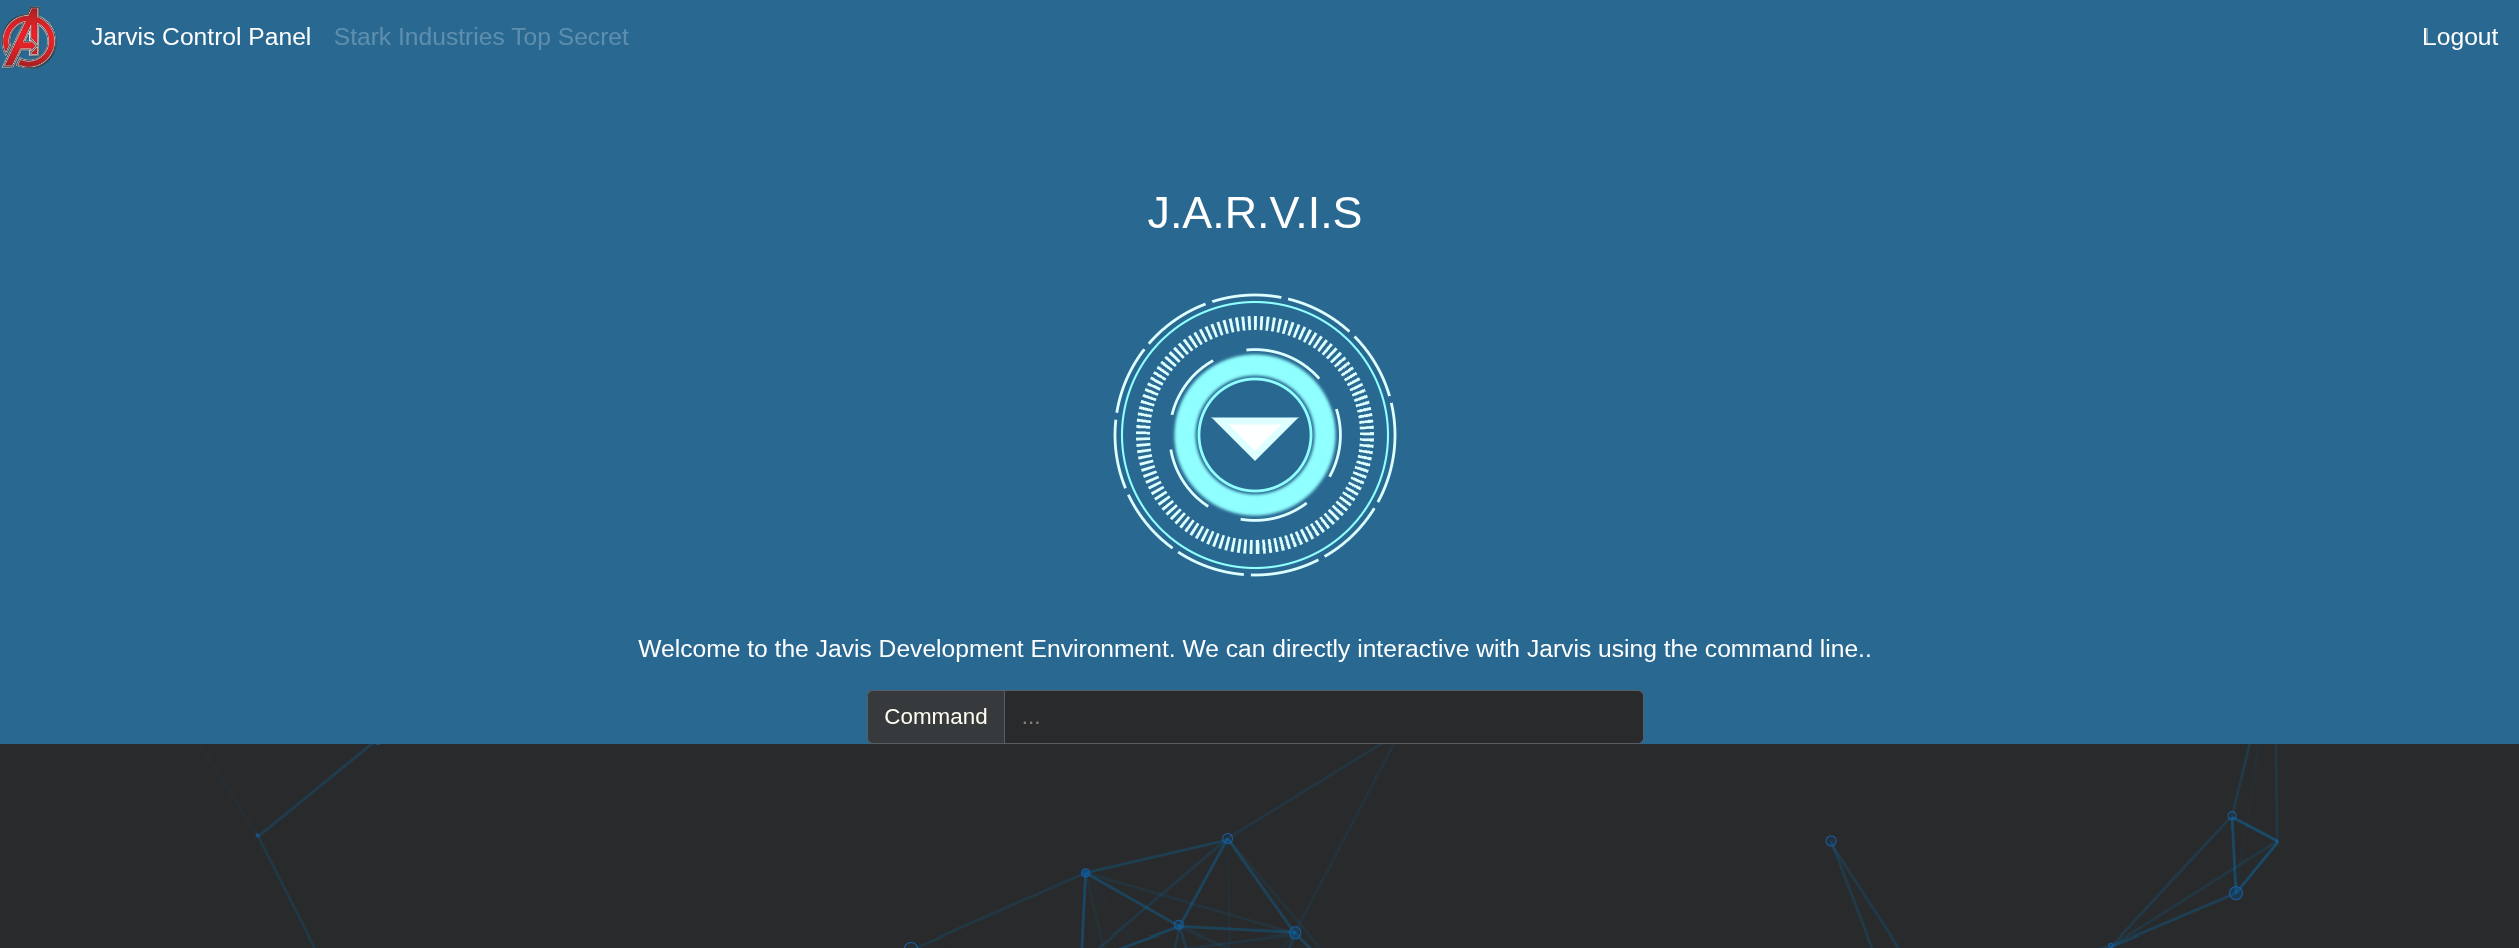Click the large bright node in the far-right cluster
Image resolution: width=2519 pixels, height=948 pixels.
(x=2236, y=893)
